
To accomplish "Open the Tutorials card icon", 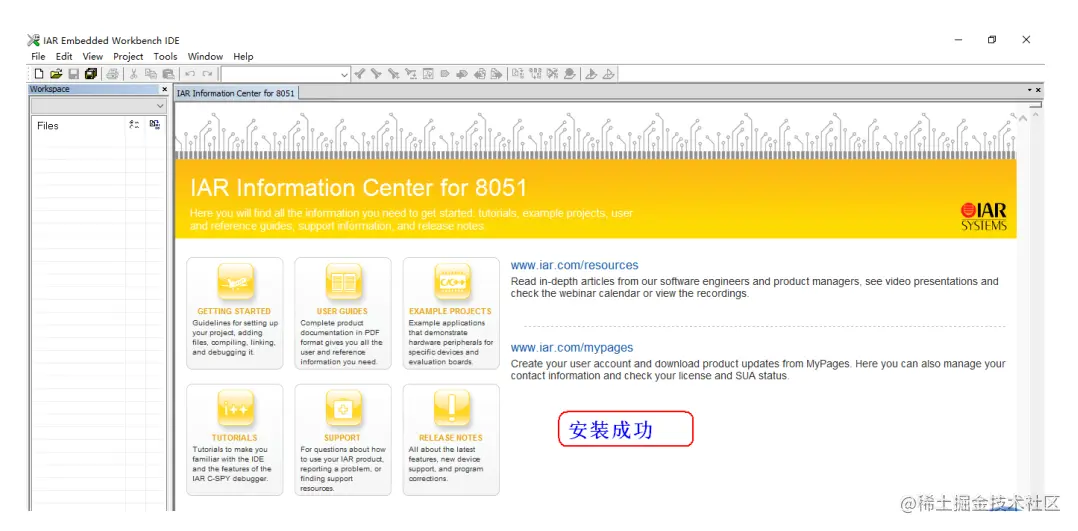I will pyautogui.click(x=235, y=409).
